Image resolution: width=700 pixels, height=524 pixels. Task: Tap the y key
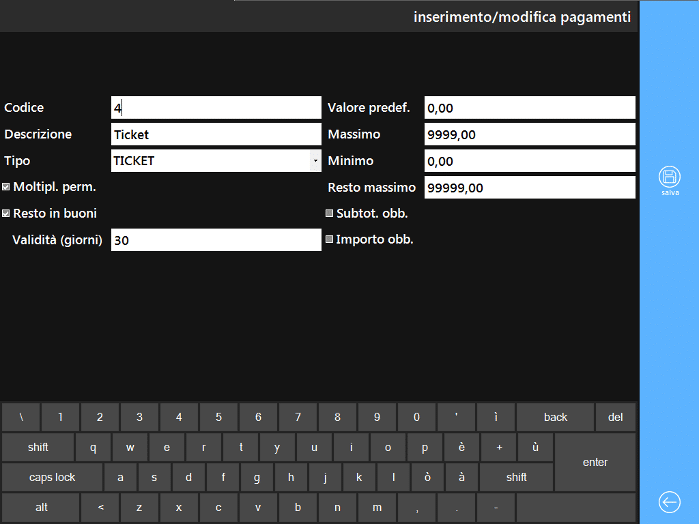point(277,447)
